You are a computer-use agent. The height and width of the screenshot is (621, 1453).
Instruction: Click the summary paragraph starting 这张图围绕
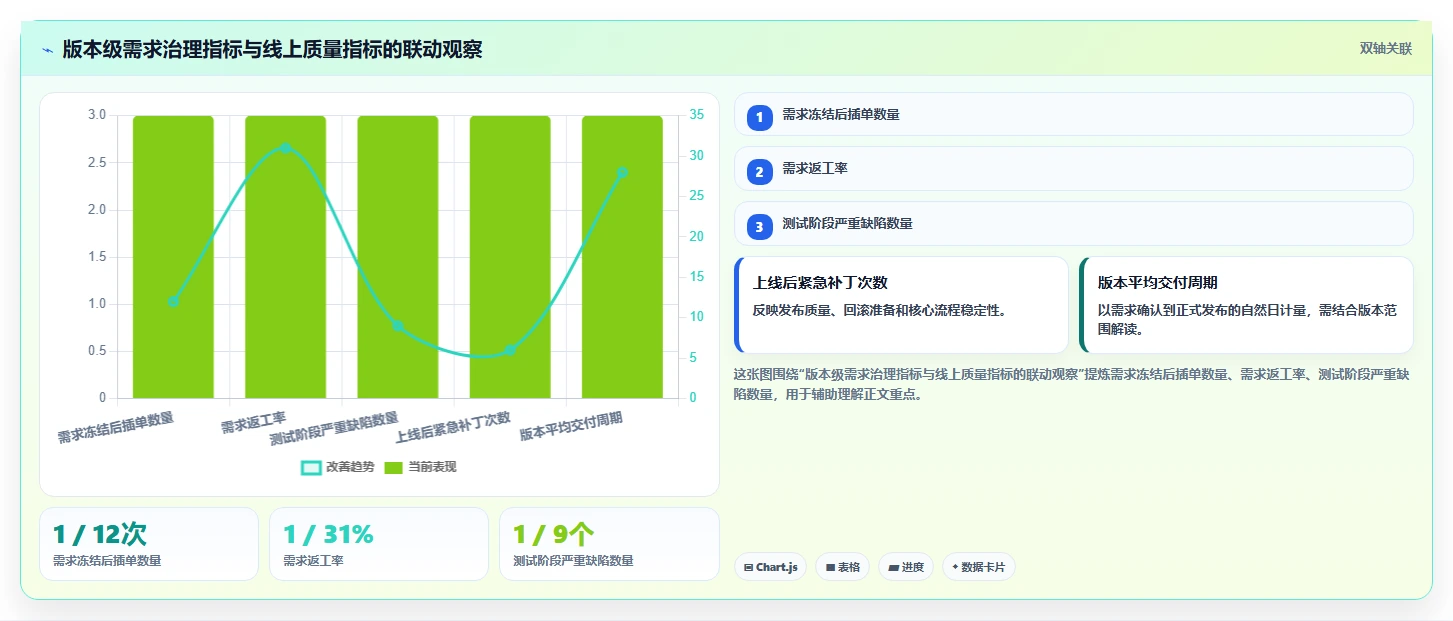coord(1071,384)
